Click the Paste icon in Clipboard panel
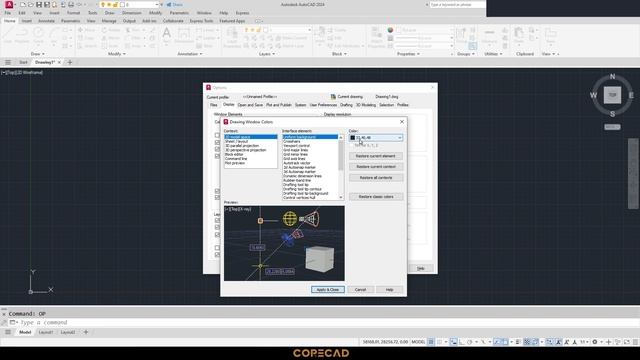640x360 pixels. click(x=519, y=35)
